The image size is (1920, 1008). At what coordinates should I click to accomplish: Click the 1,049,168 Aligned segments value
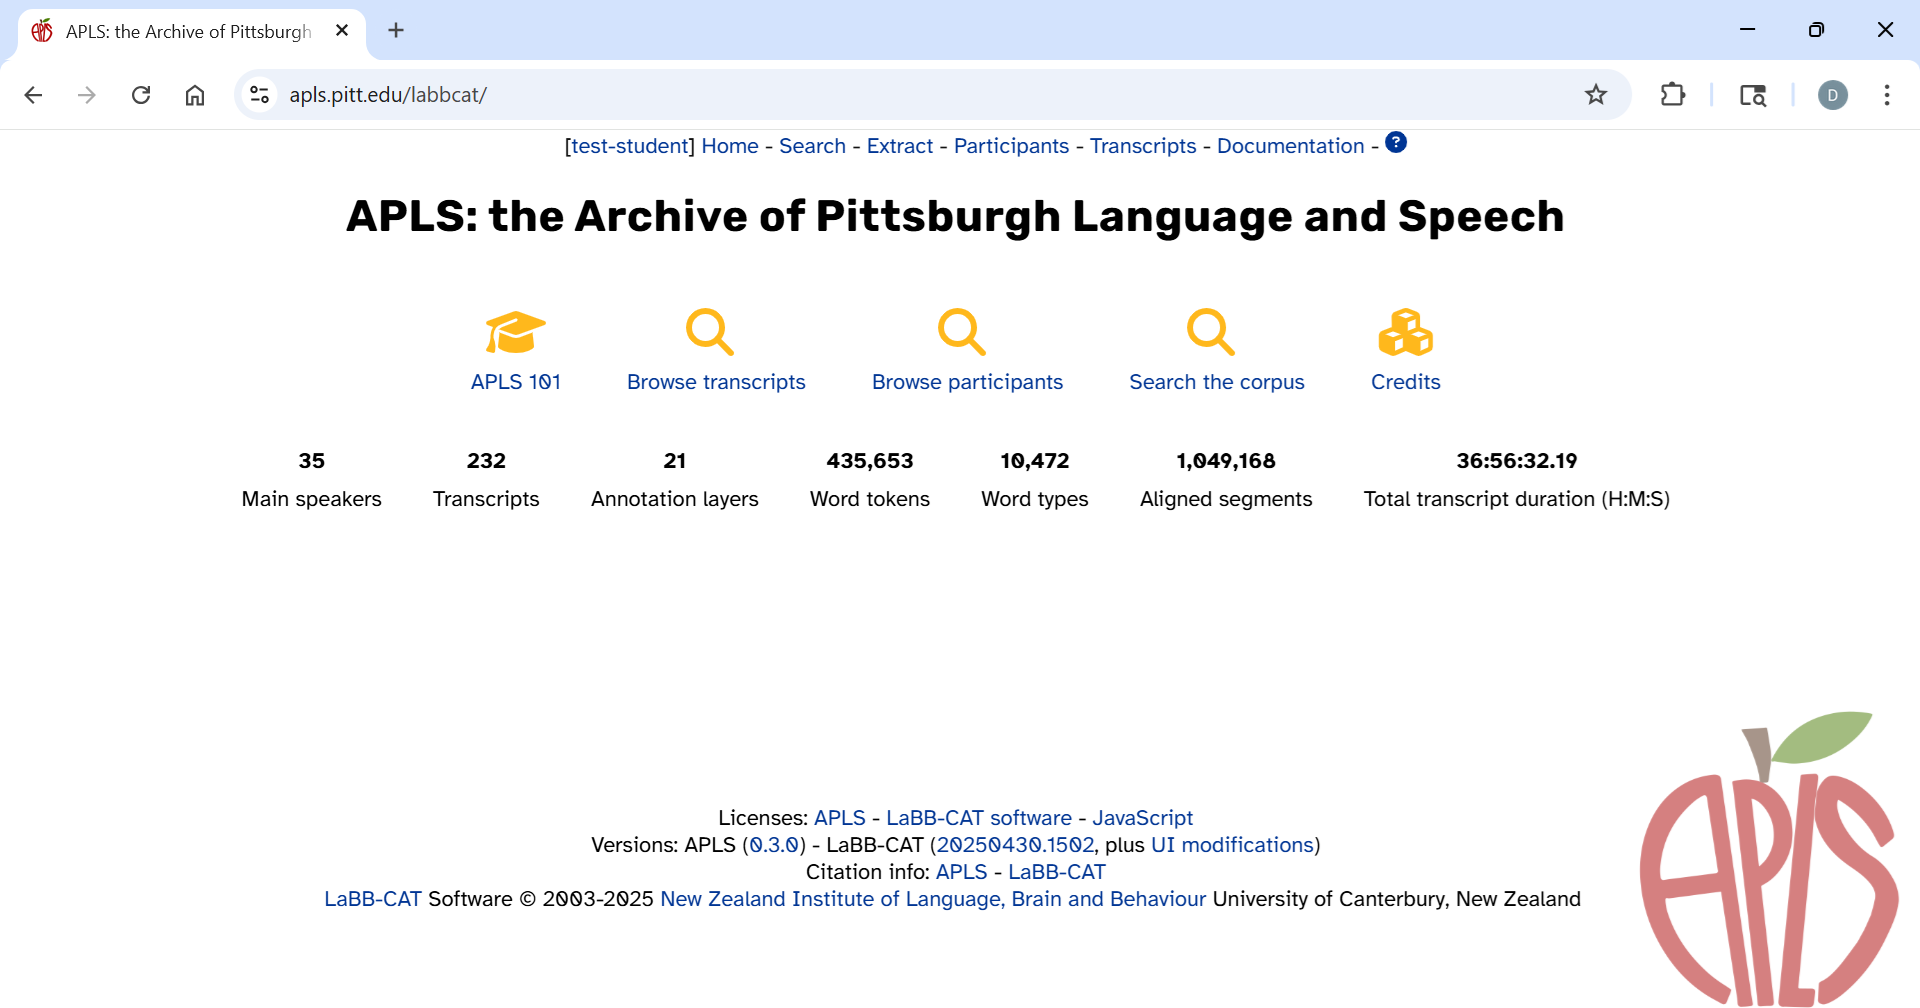pos(1226,461)
